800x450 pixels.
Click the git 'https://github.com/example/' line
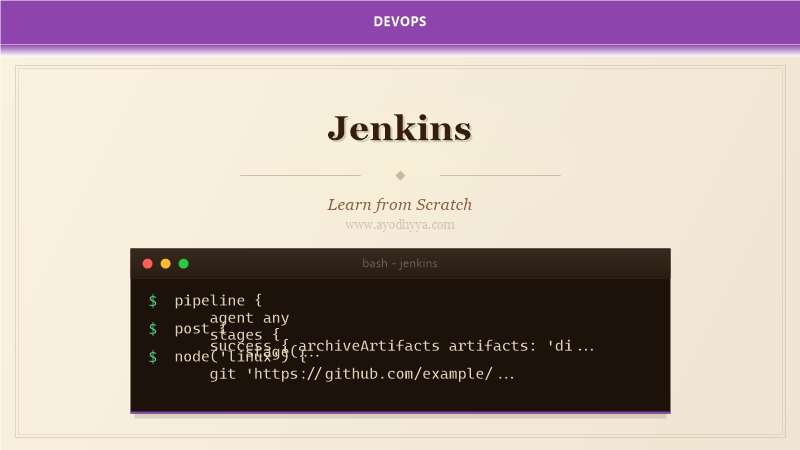(x=362, y=374)
